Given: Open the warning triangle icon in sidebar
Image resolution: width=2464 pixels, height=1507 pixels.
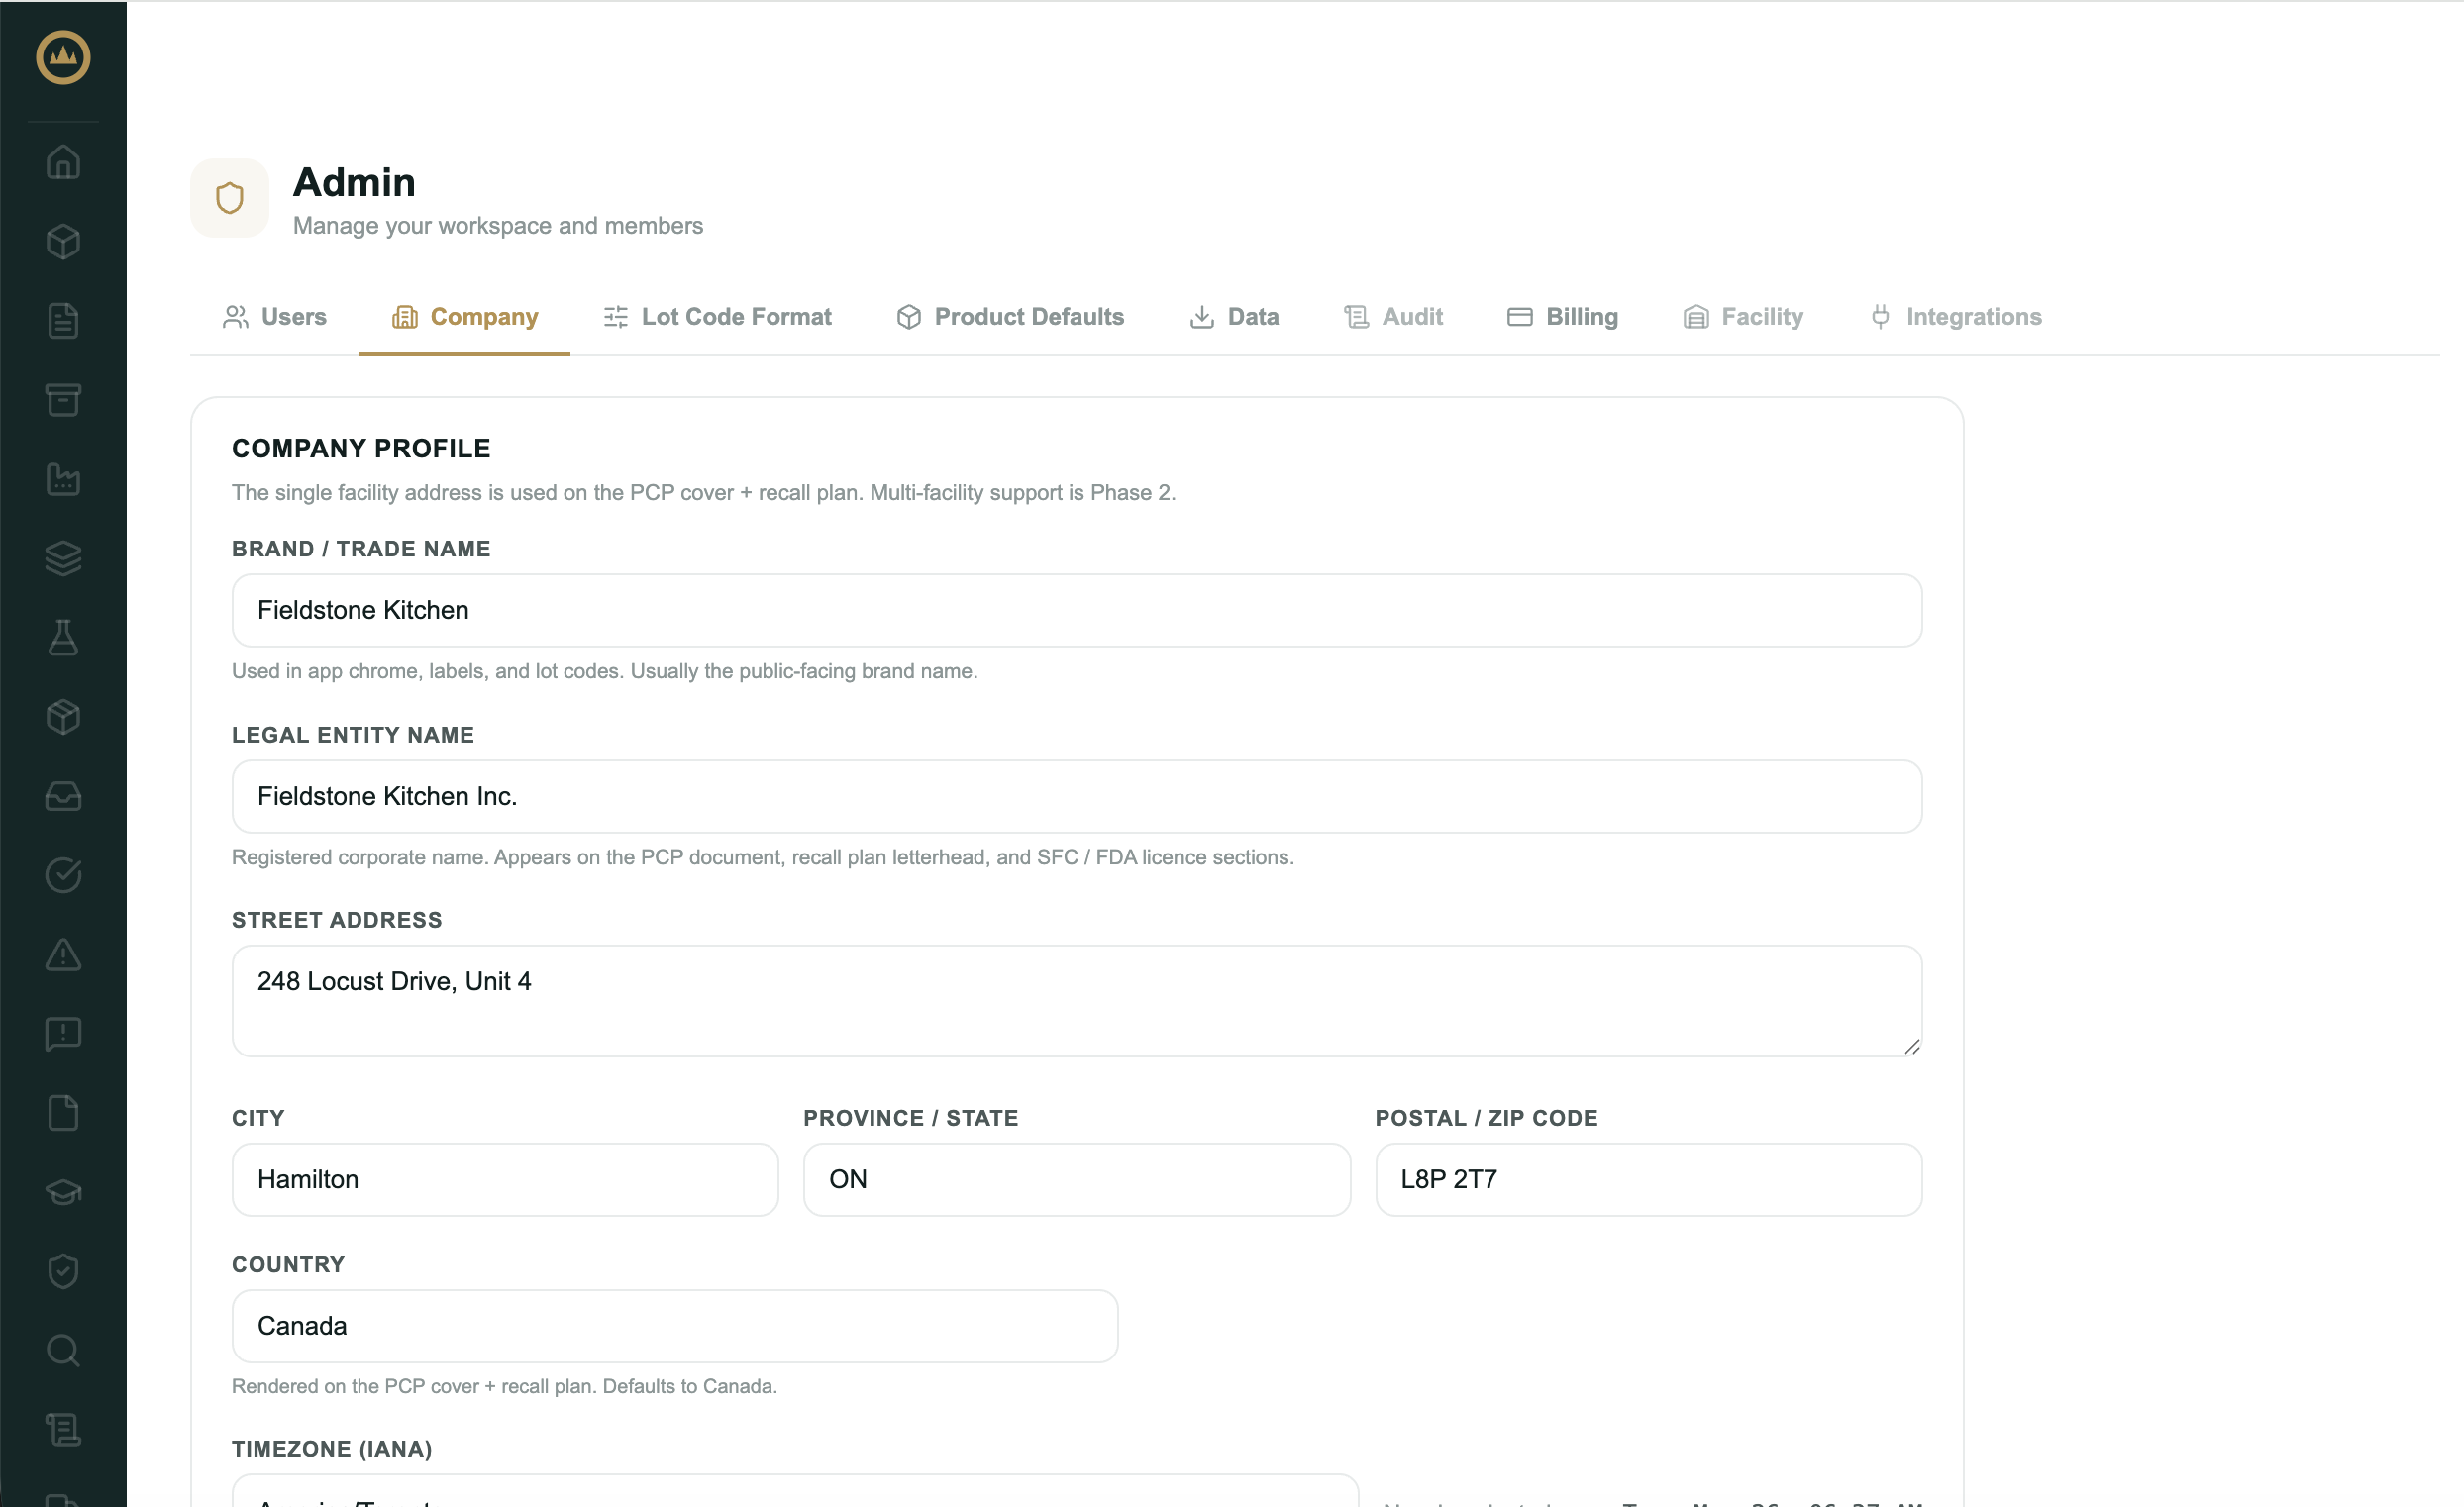Looking at the screenshot, I should tap(63, 955).
